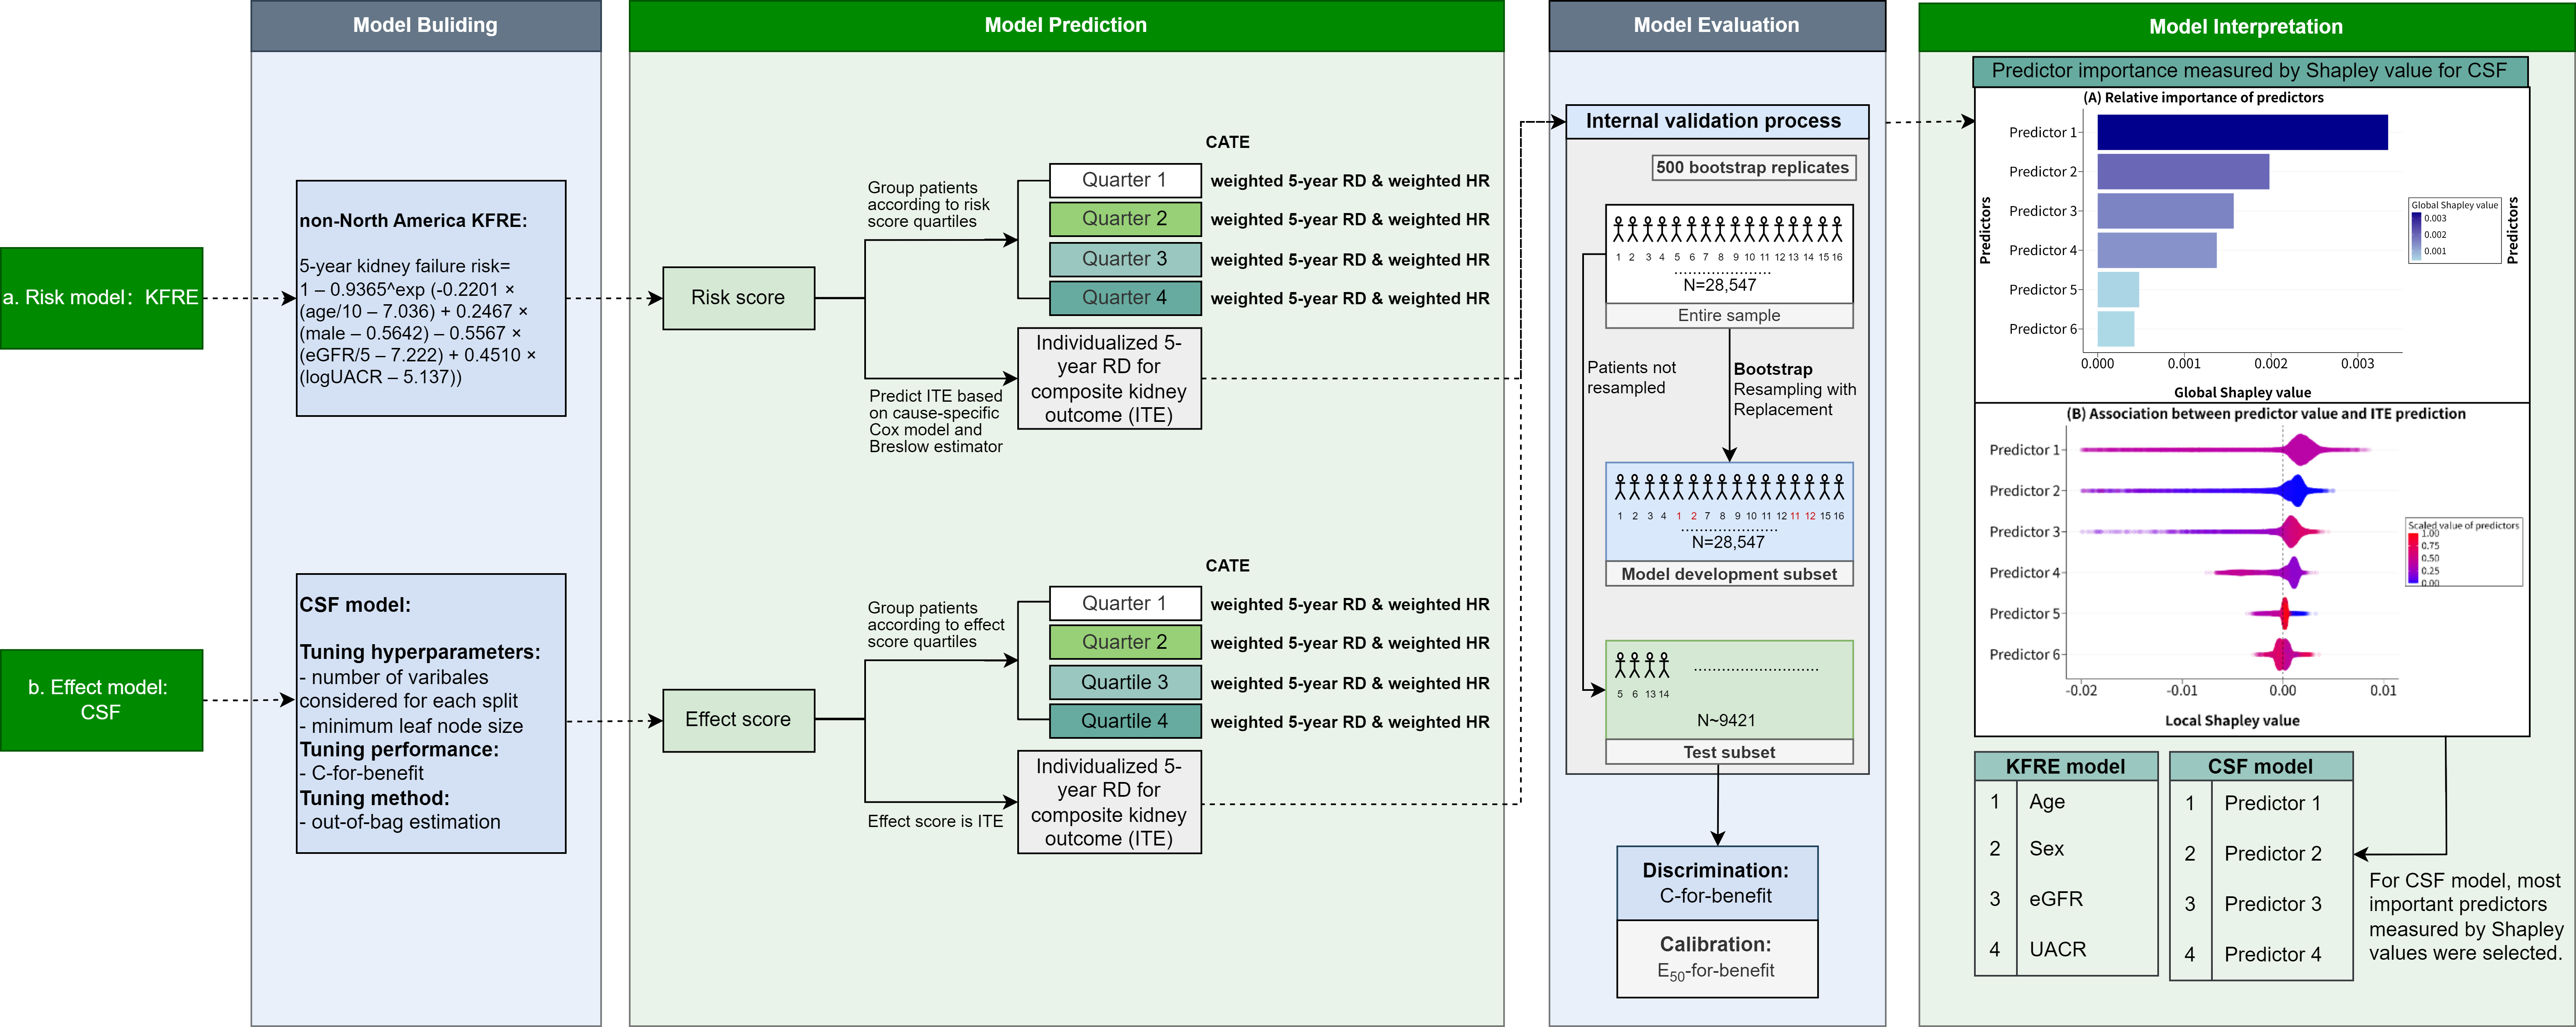The width and height of the screenshot is (2576, 1027).
Task: Click the KFRE model table header
Action: click(2066, 766)
